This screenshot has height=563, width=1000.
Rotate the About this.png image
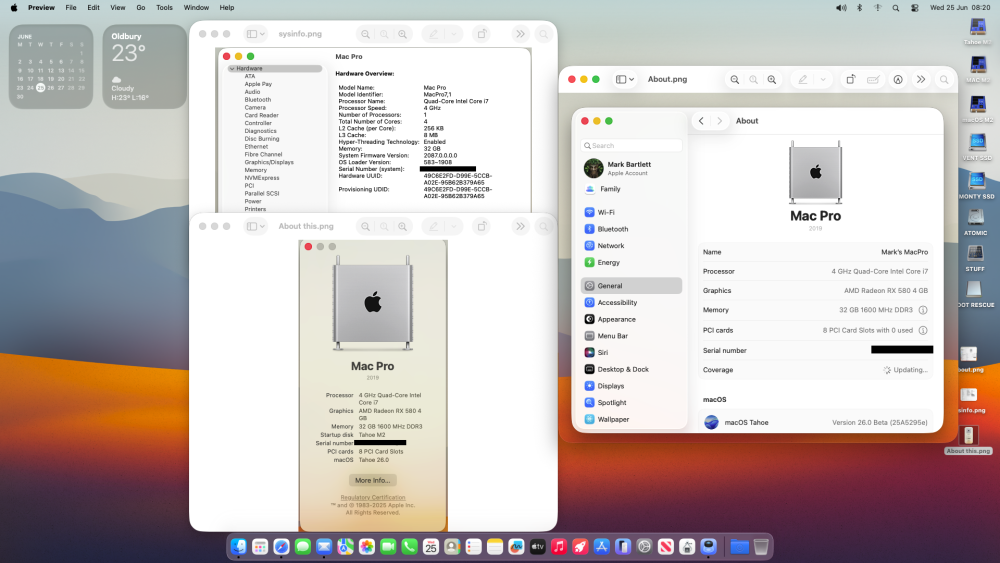tap(482, 226)
